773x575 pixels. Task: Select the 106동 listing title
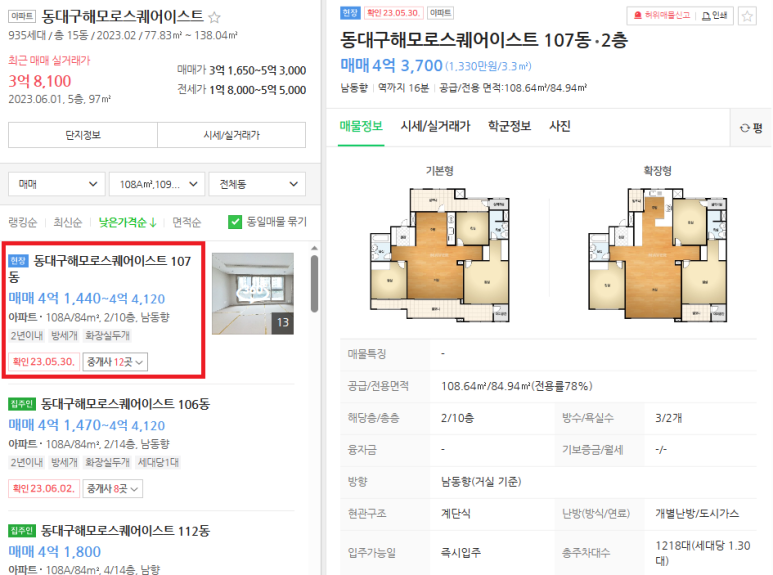125,404
